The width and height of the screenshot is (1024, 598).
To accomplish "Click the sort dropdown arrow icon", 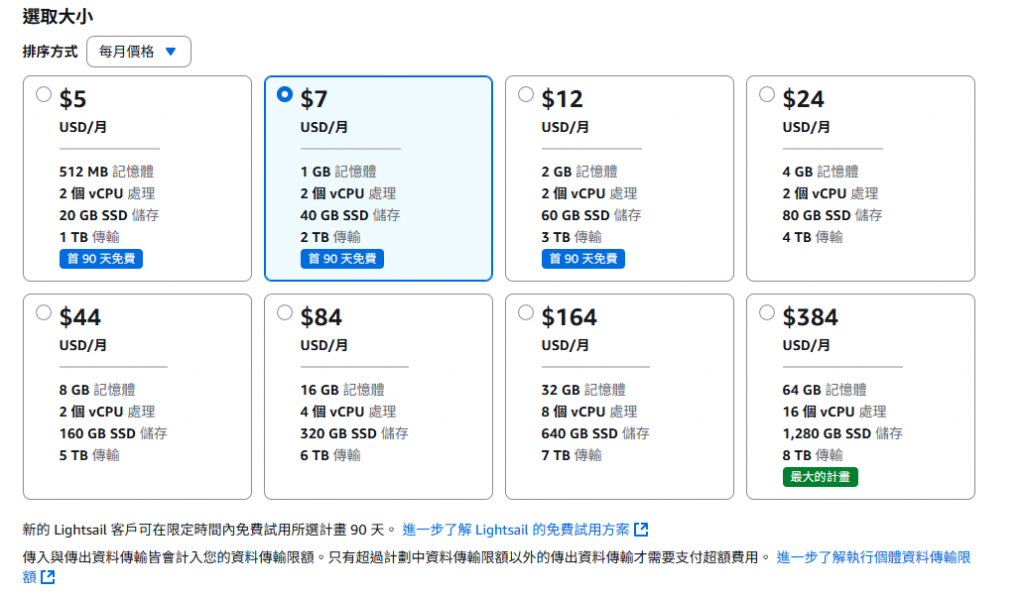I will click(x=170, y=52).
